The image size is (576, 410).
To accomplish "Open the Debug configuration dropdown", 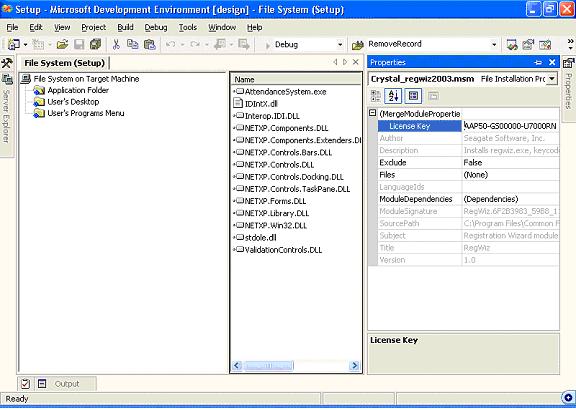I will coord(340,44).
